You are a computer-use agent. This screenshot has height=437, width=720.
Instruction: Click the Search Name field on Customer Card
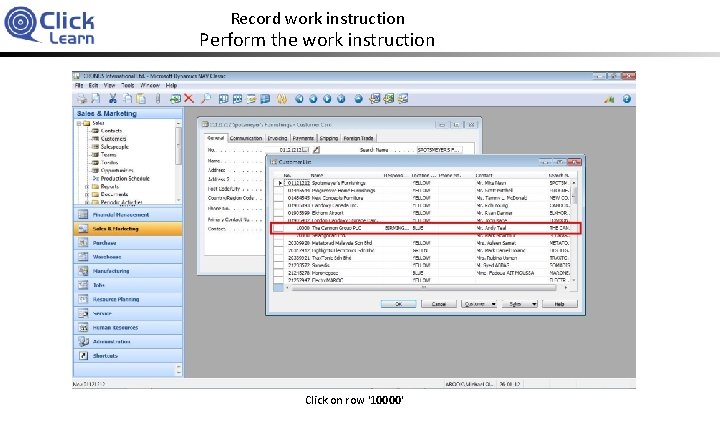tap(439, 150)
